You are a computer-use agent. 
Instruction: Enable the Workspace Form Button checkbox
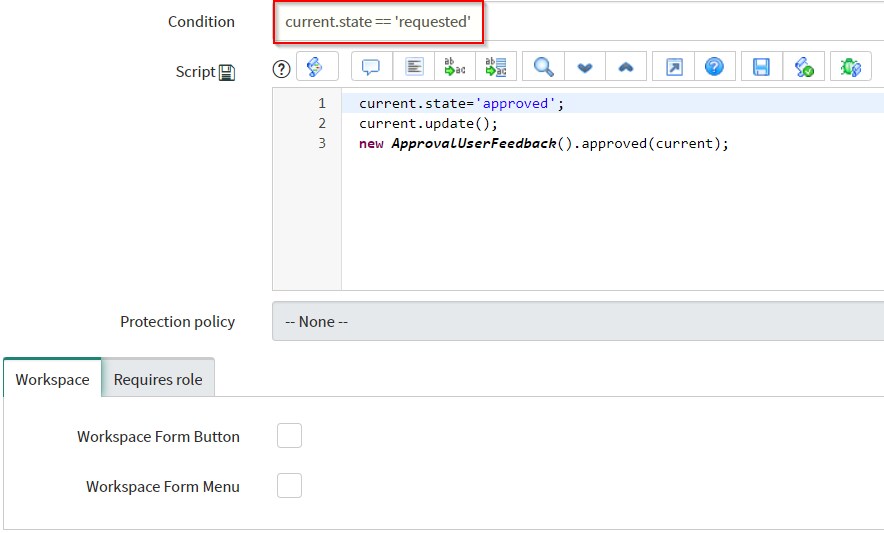[289, 436]
